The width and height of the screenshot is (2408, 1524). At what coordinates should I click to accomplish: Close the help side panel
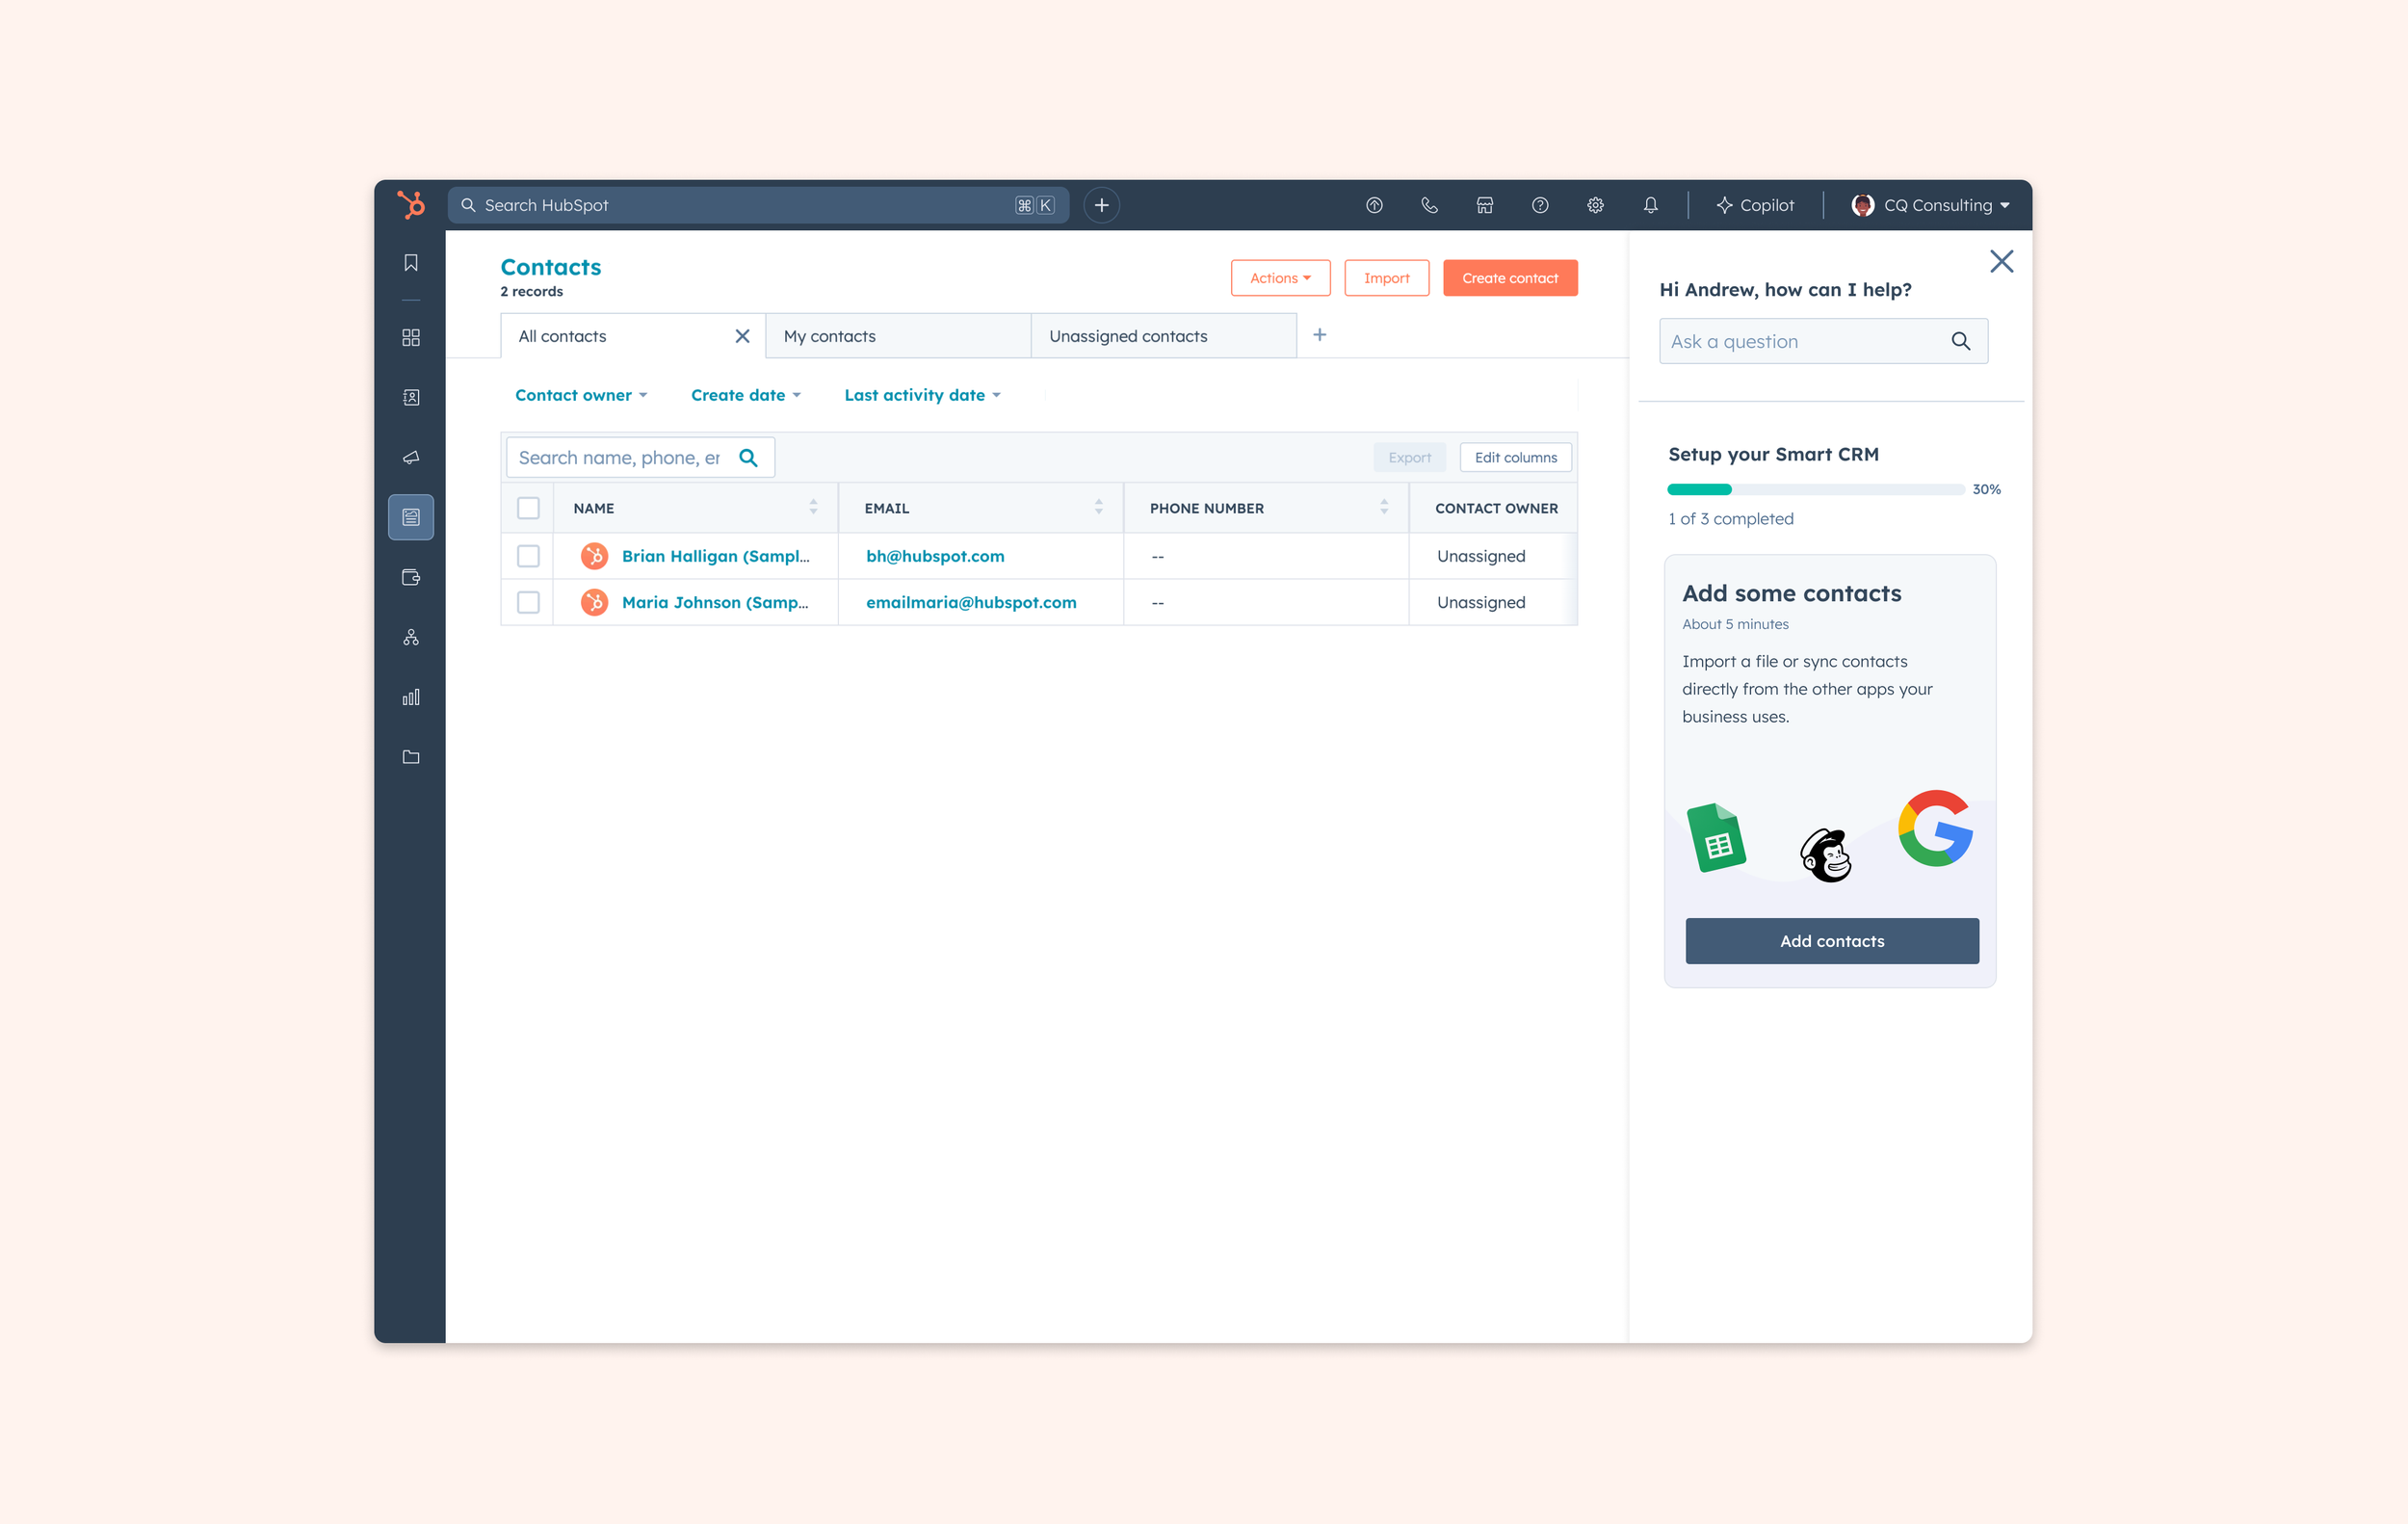click(x=2001, y=262)
